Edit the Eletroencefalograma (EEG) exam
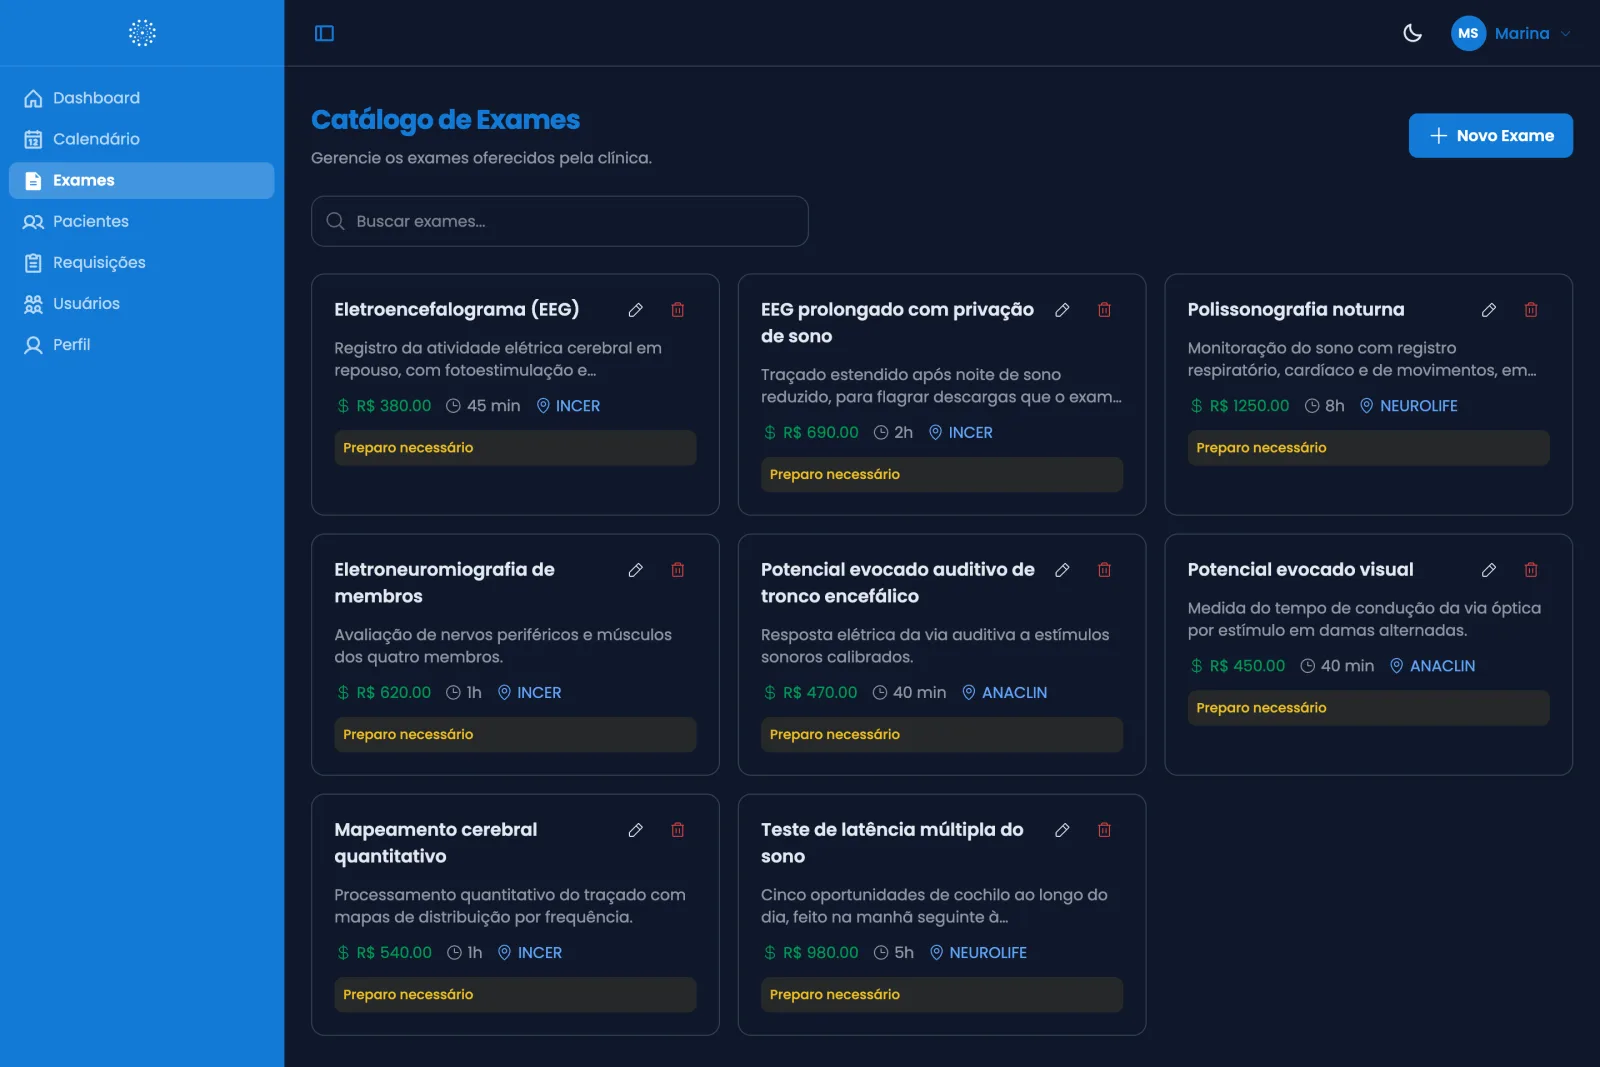The height and width of the screenshot is (1067, 1600). [x=635, y=310]
